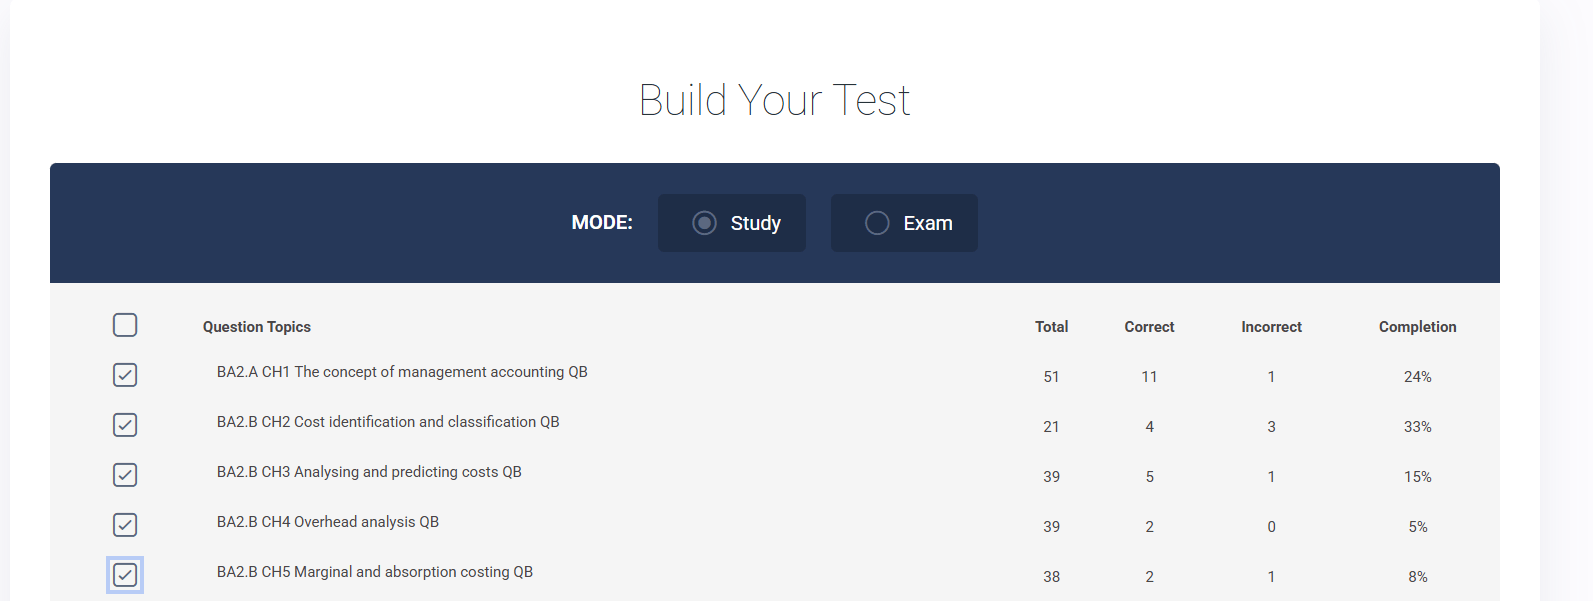
Task: Click BA2.B CH2 Cost identification topic
Action: pos(388,422)
